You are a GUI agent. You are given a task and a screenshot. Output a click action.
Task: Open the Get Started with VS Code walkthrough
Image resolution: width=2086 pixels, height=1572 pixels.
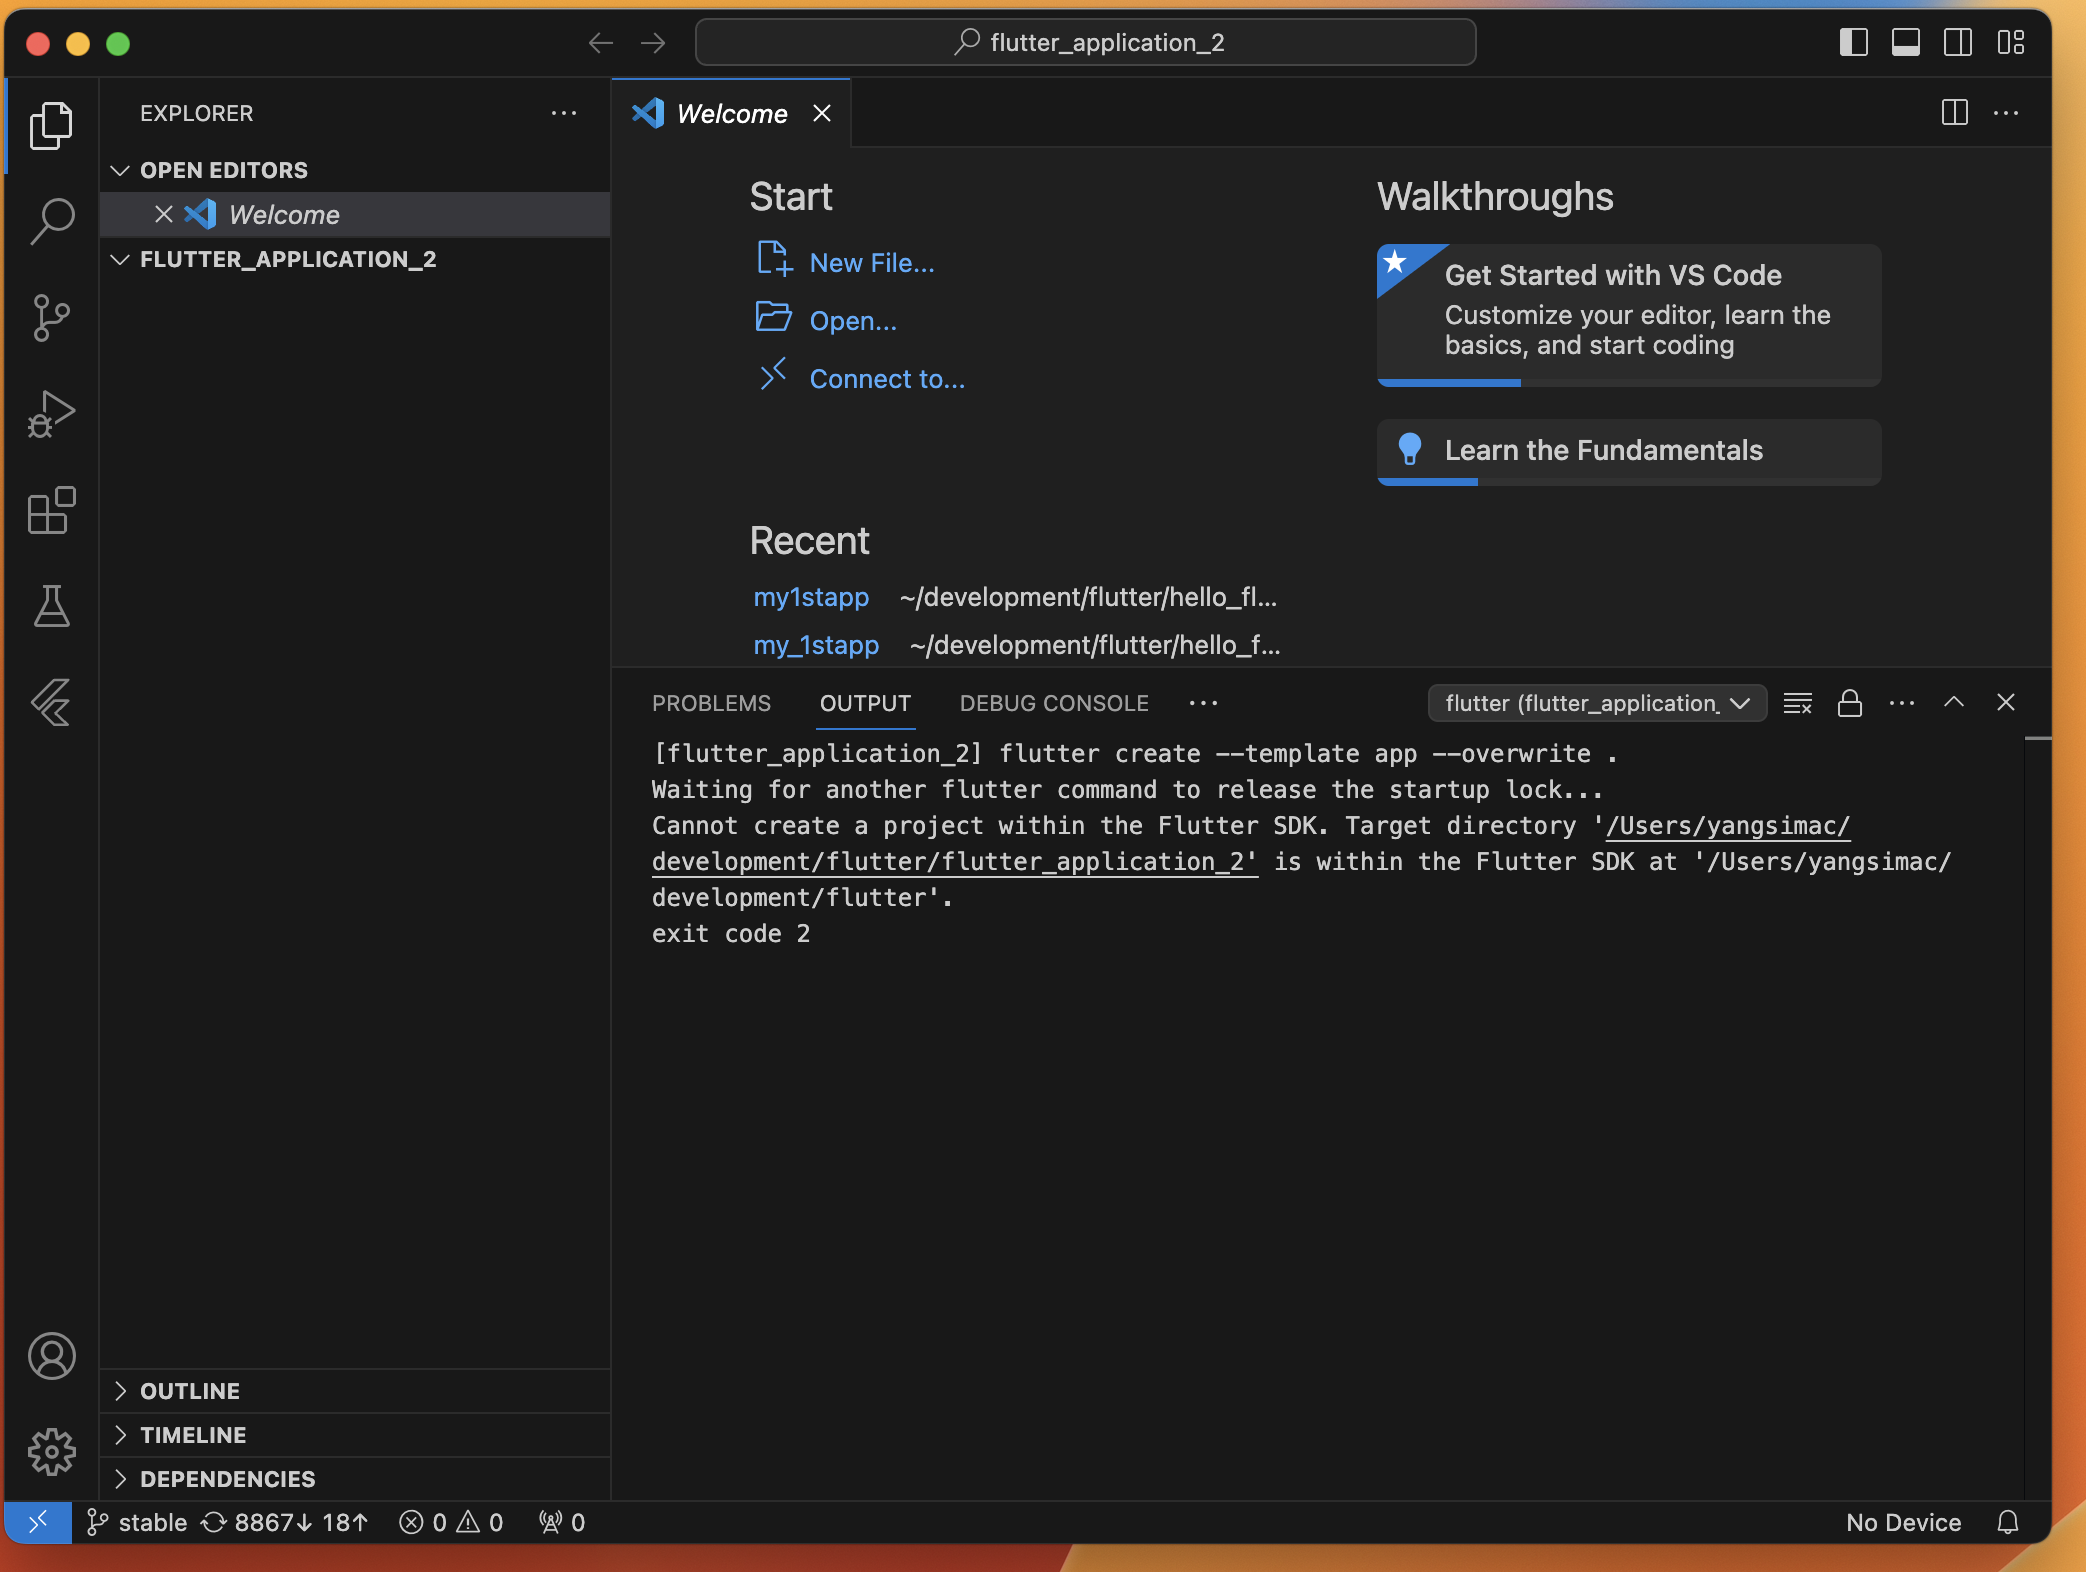[1629, 314]
